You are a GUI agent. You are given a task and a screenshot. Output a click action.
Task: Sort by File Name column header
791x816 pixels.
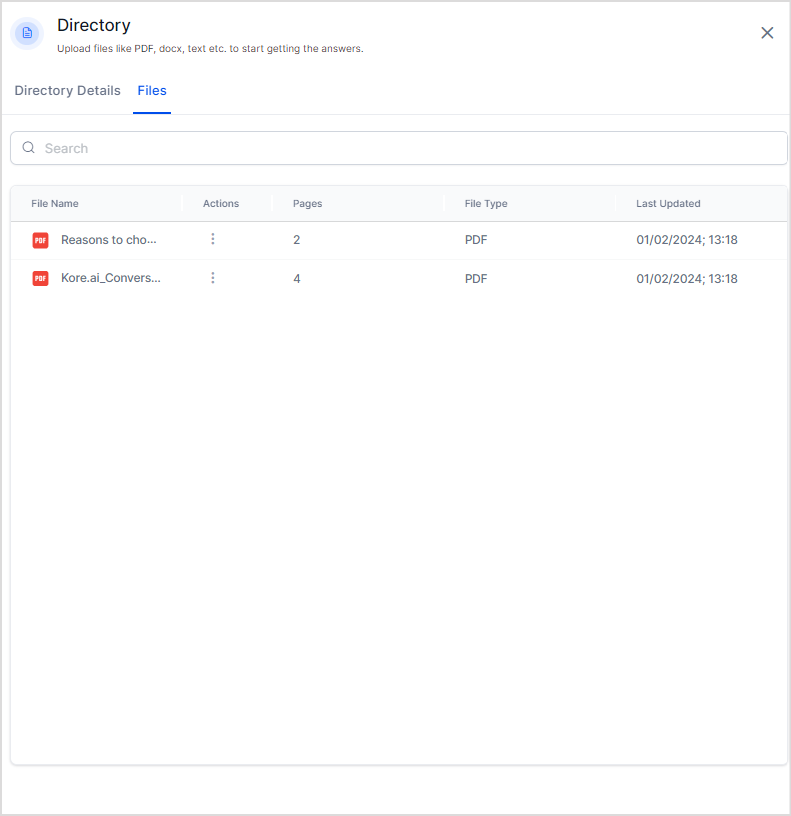tap(55, 204)
